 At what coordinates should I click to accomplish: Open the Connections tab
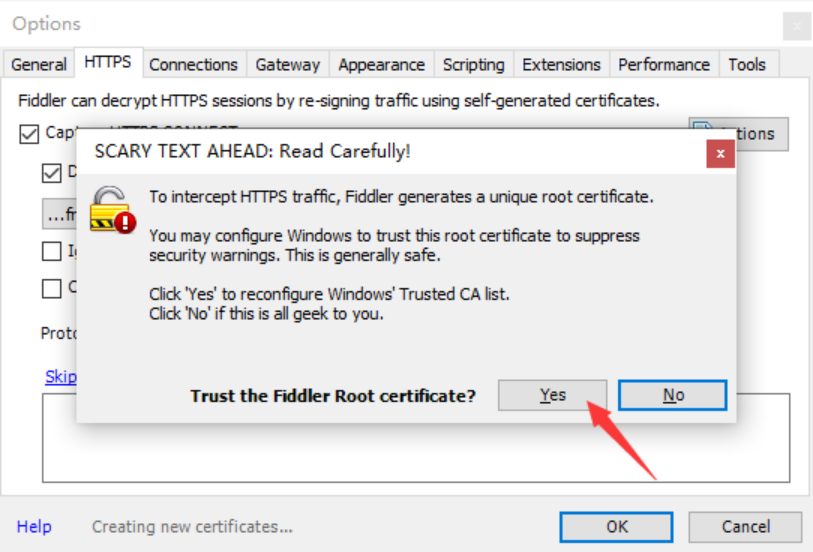point(193,64)
